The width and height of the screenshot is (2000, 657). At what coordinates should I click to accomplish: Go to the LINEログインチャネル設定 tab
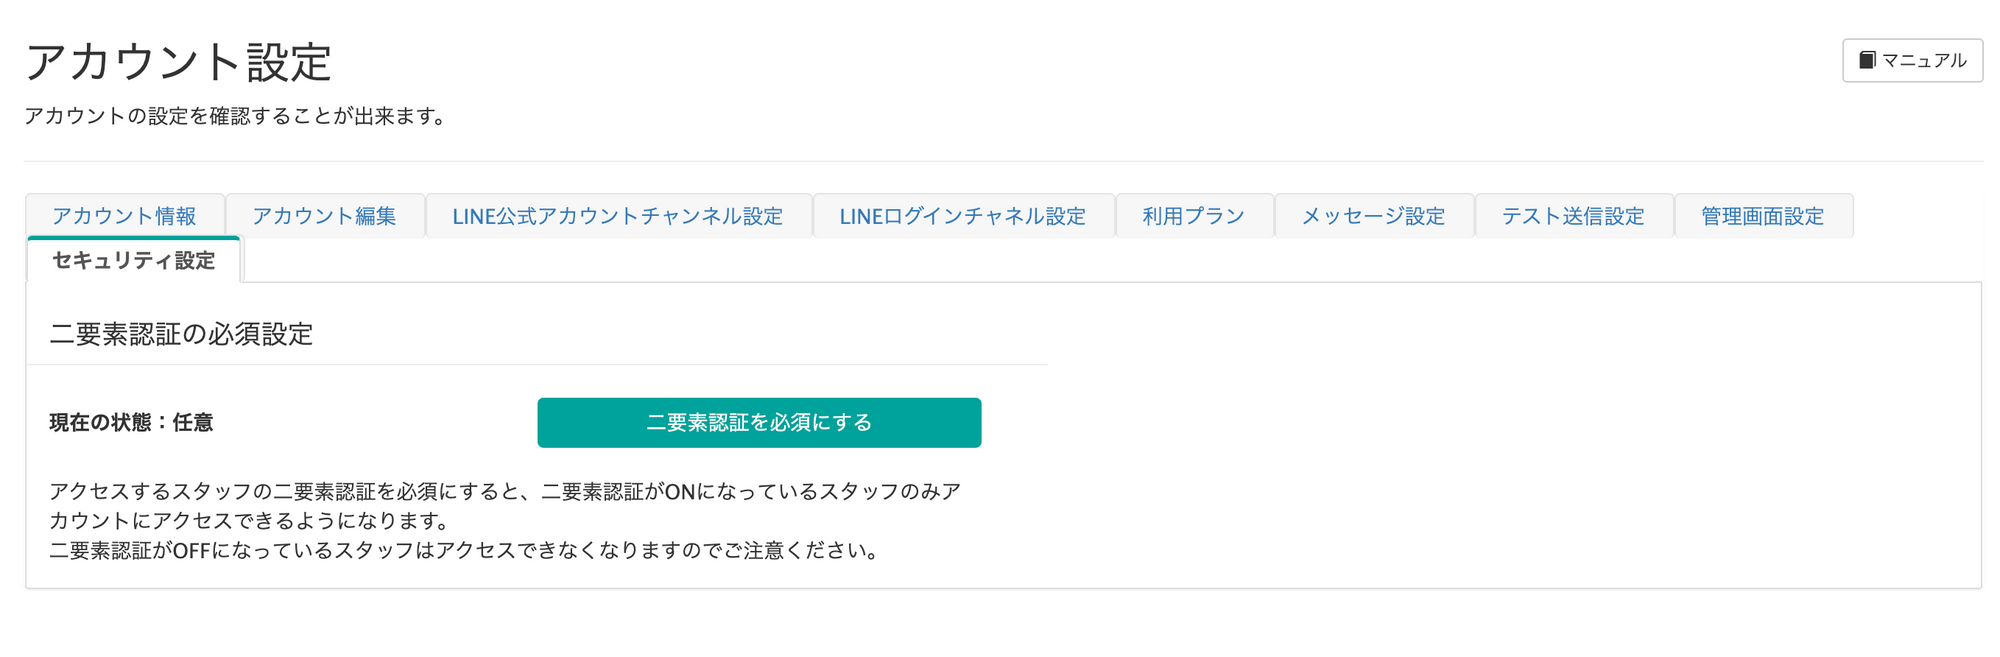click(962, 216)
